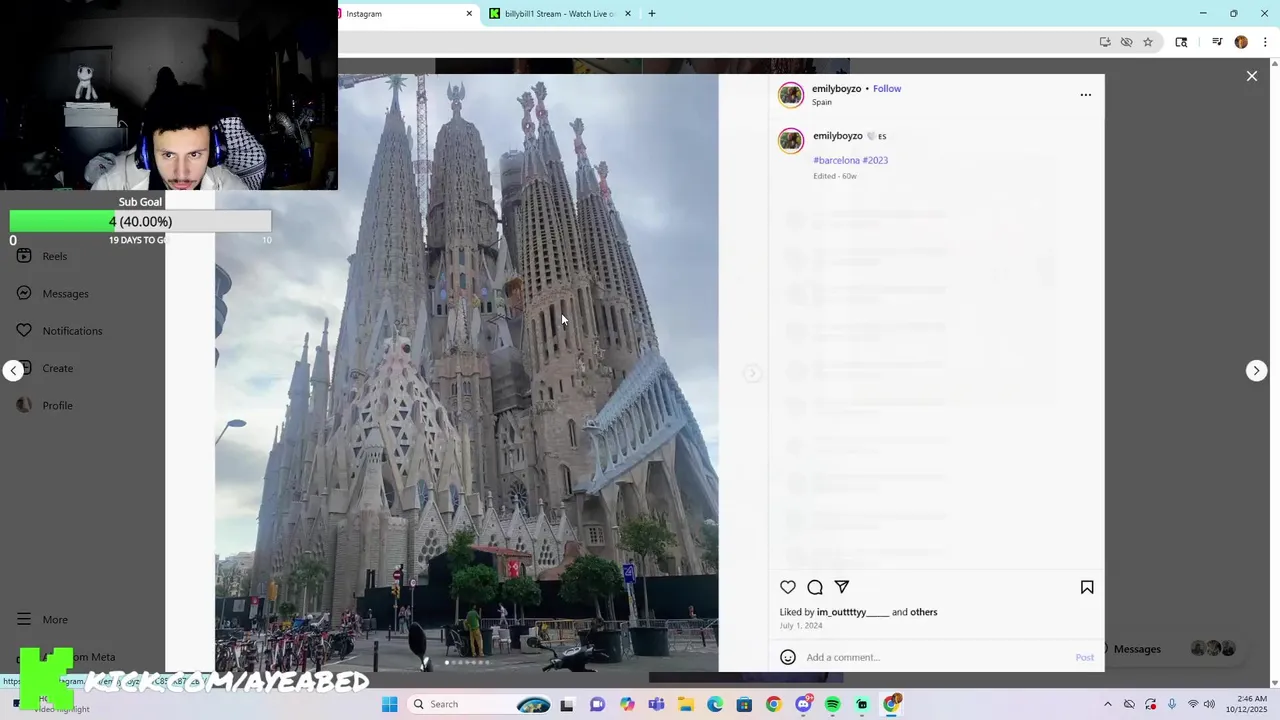Open #2023 hashtag

tap(875, 160)
